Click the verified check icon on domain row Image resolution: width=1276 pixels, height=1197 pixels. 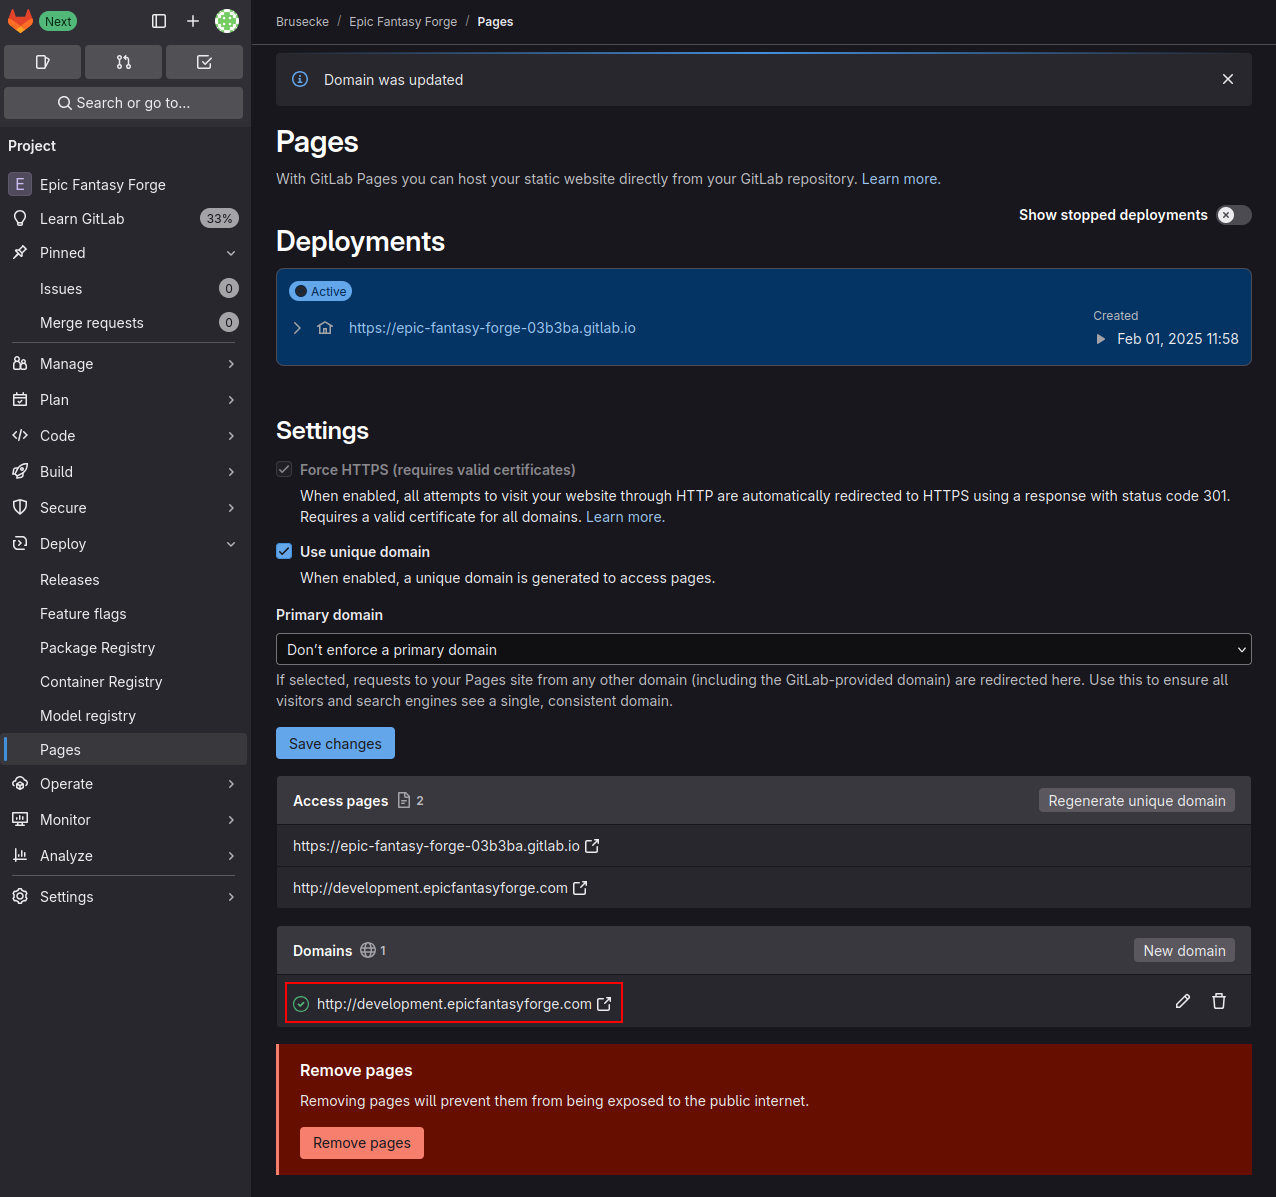click(301, 1004)
